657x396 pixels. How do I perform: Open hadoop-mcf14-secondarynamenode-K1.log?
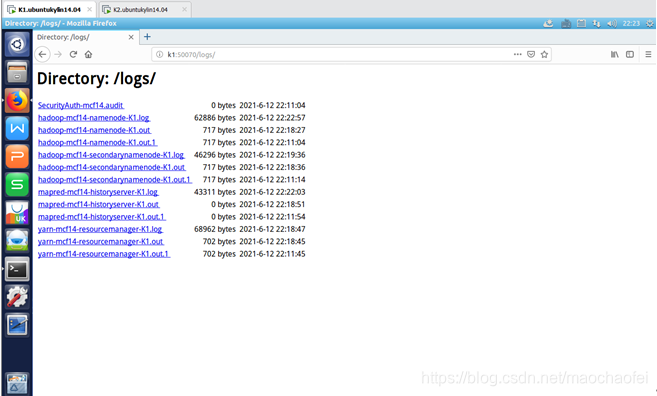click(111, 155)
